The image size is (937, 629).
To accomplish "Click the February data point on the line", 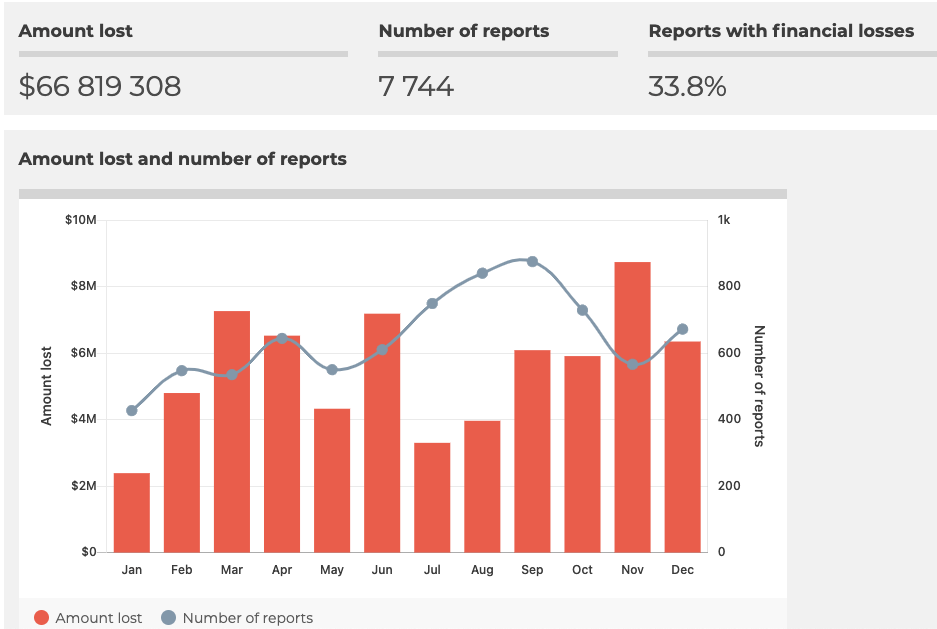I will coord(182,371).
